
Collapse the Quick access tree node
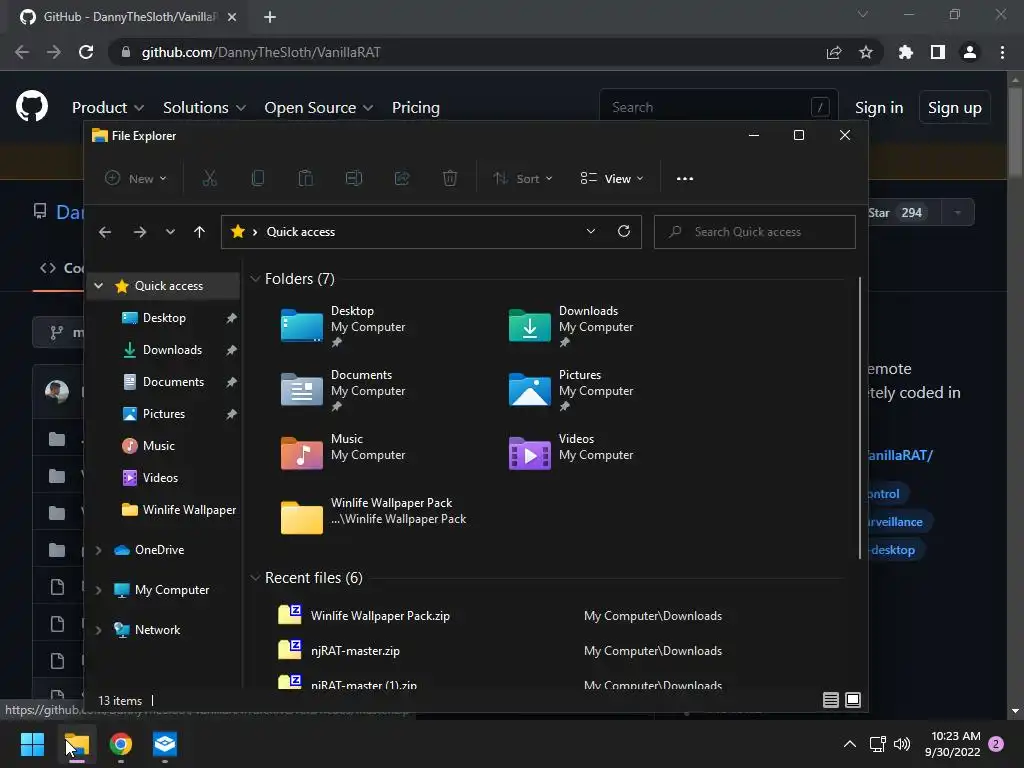point(99,285)
